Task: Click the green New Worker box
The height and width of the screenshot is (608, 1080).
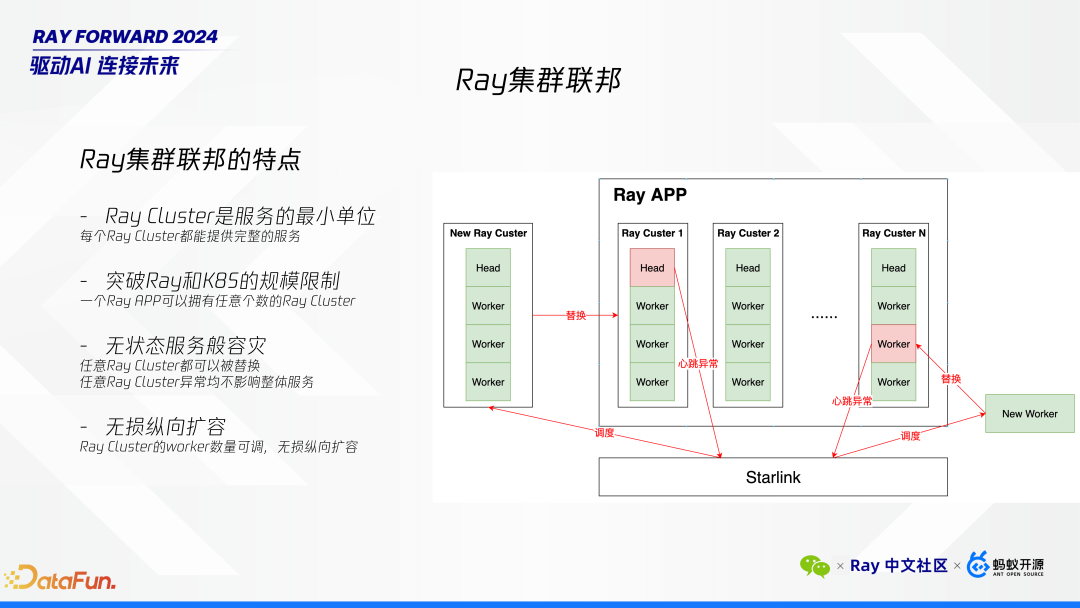Action: (1029, 413)
